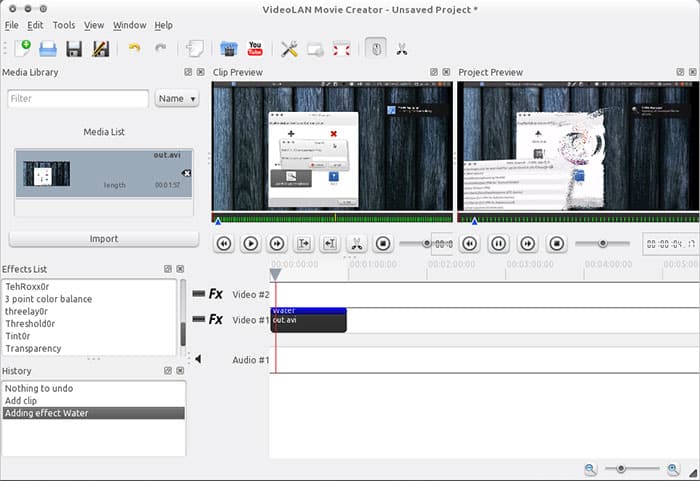Float the History panel

pos(168,371)
